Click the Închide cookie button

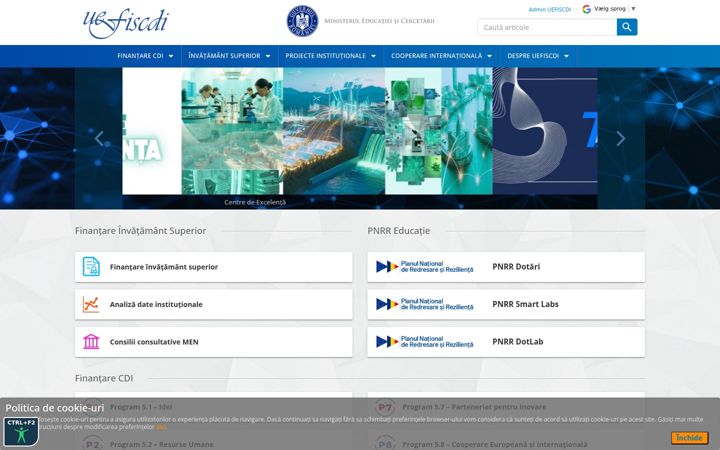(x=689, y=438)
